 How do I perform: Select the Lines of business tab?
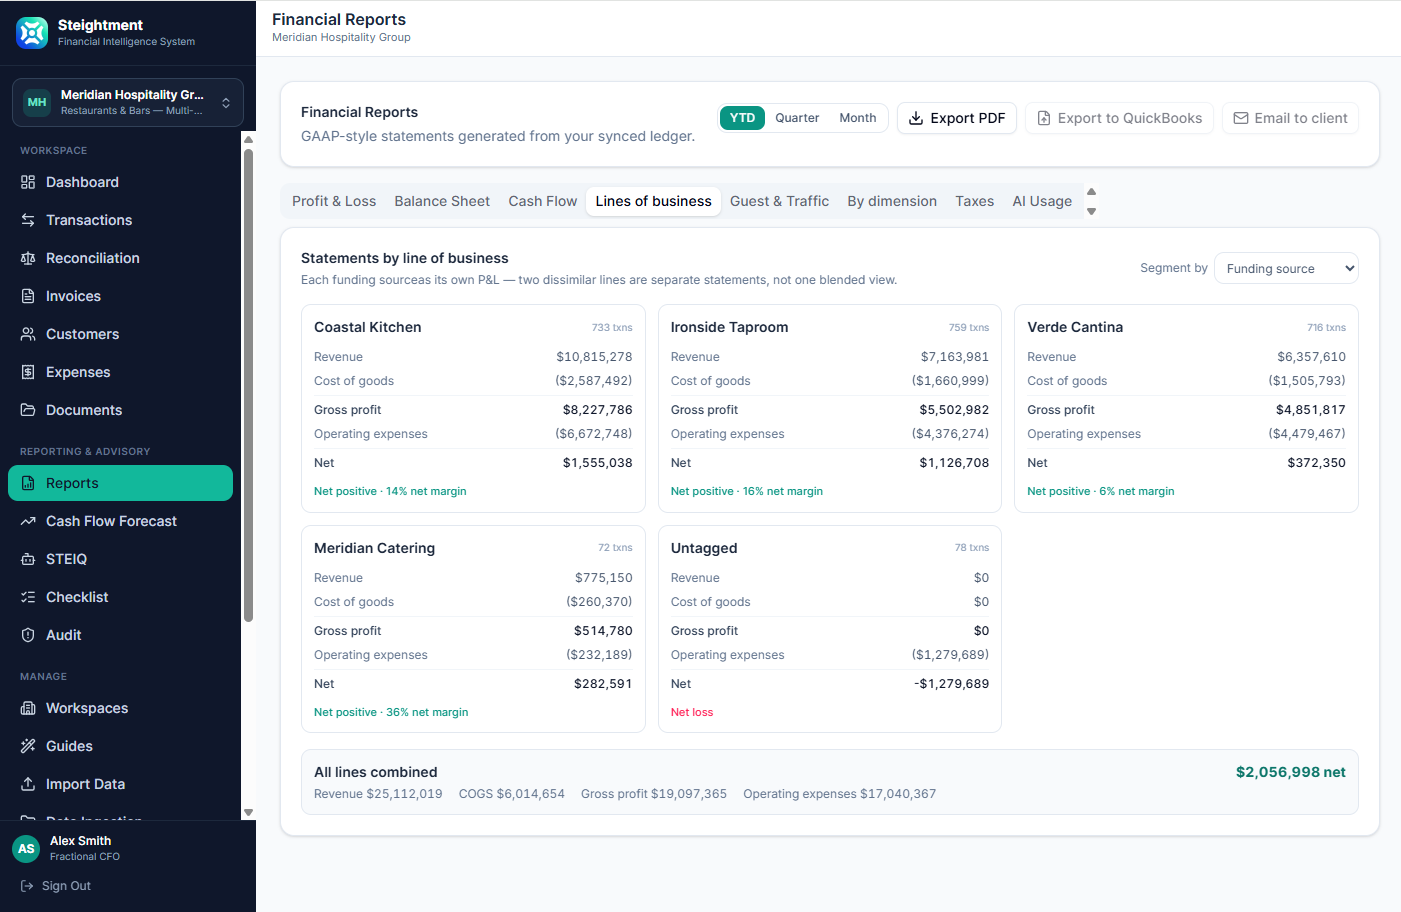654,201
